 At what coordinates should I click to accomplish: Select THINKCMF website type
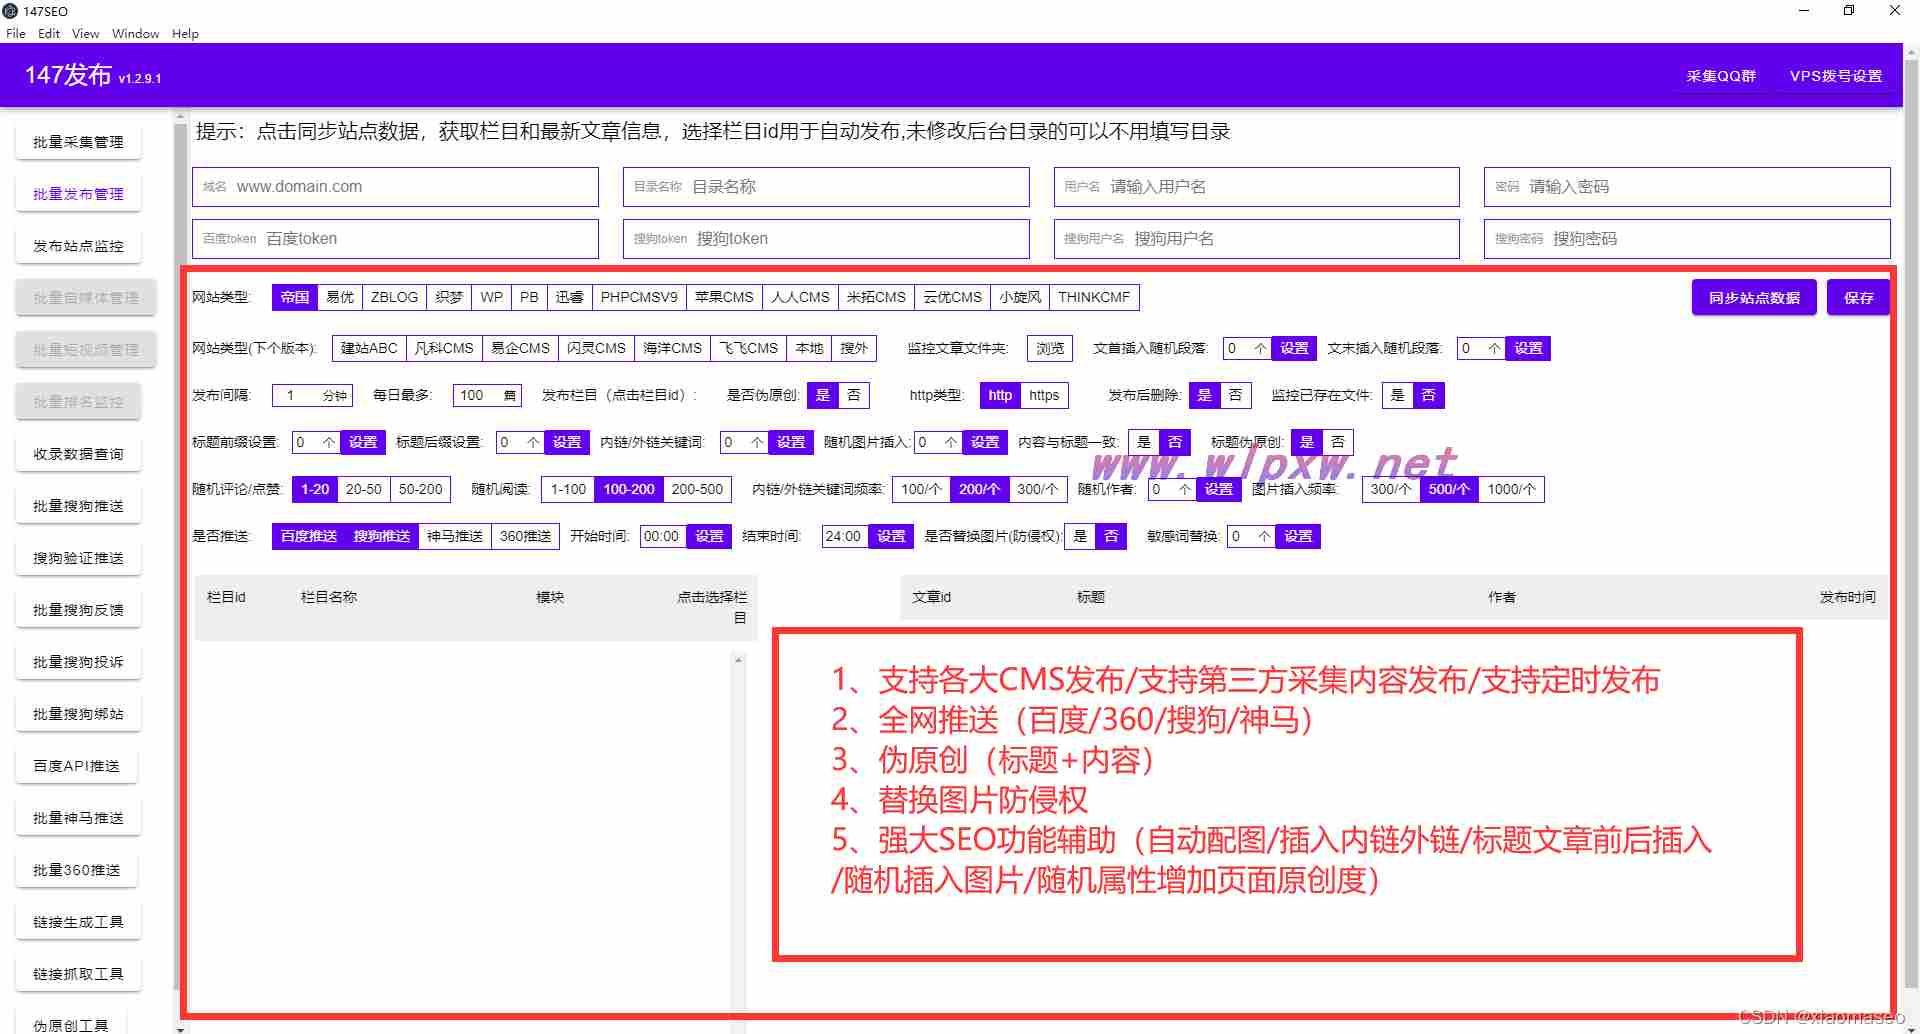tap(1094, 297)
